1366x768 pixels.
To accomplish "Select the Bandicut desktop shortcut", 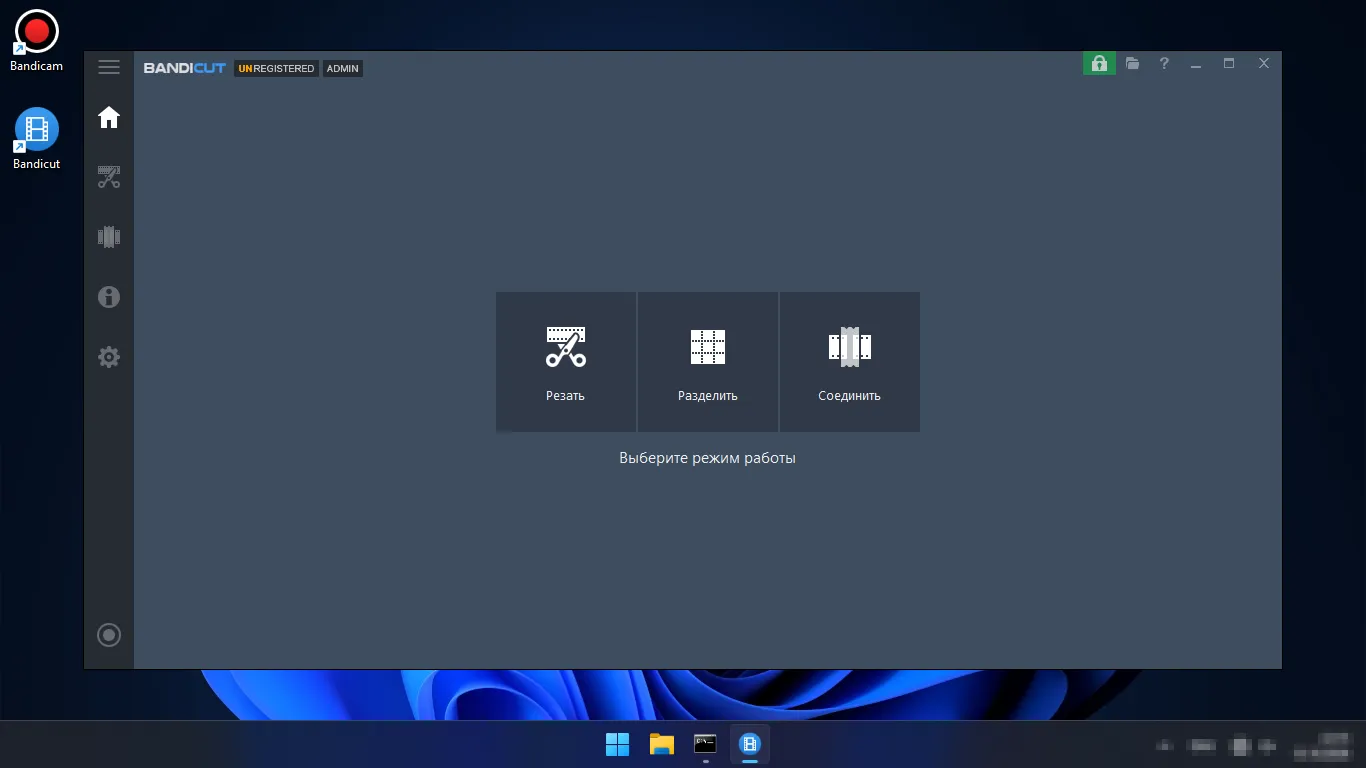I will point(37,138).
